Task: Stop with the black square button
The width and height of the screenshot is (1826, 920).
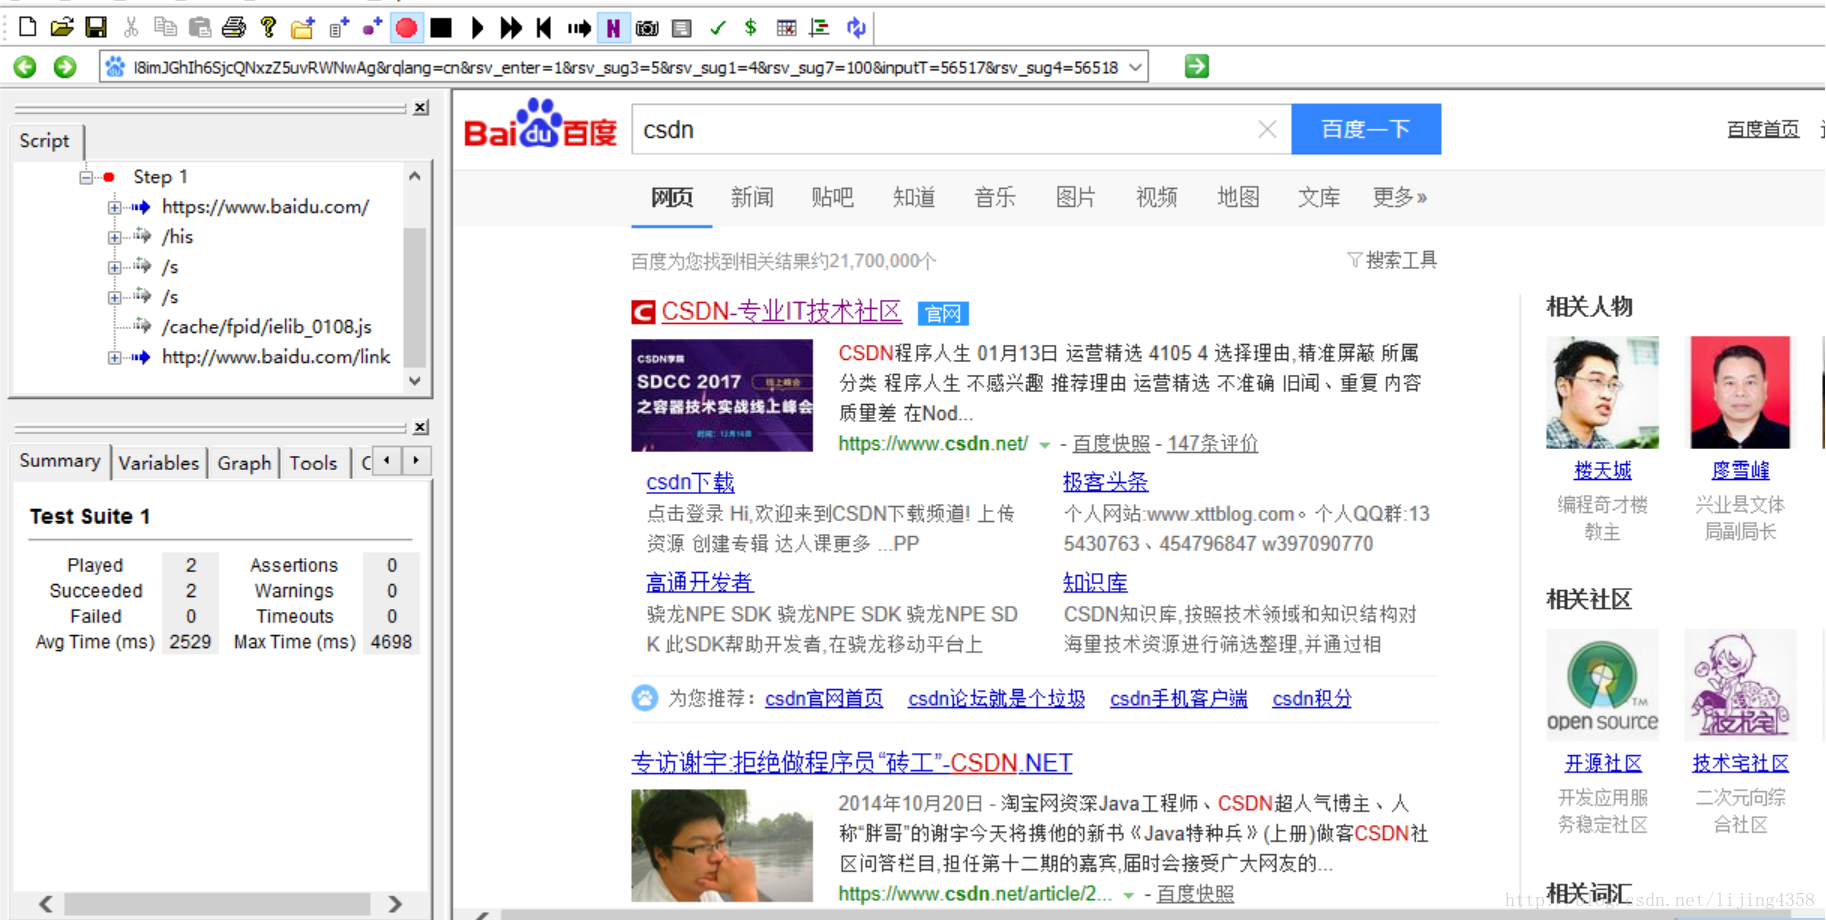Action: point(441,27)
